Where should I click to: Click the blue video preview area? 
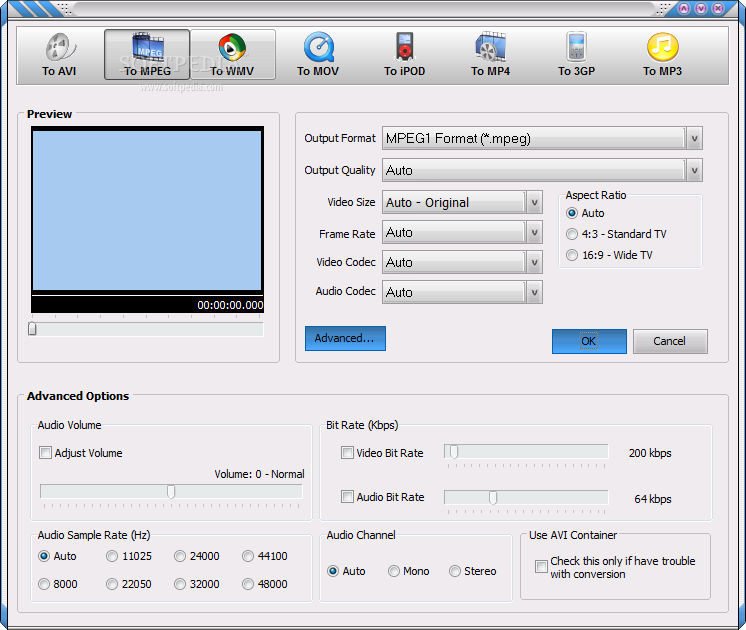click(147, 210)
